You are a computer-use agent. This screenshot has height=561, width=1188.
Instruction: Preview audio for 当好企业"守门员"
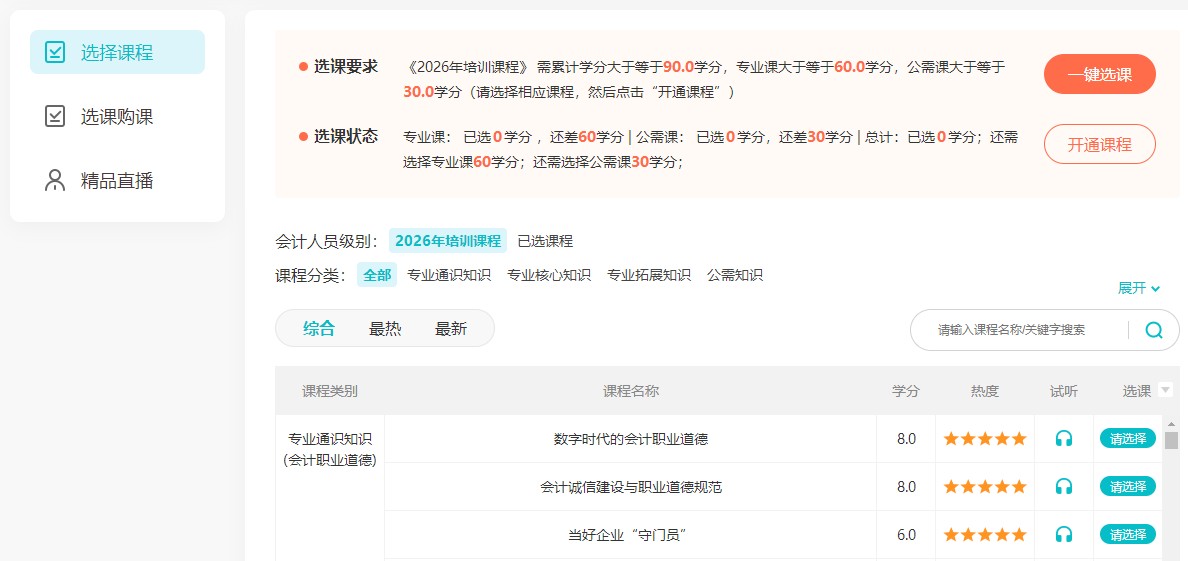1064,534
